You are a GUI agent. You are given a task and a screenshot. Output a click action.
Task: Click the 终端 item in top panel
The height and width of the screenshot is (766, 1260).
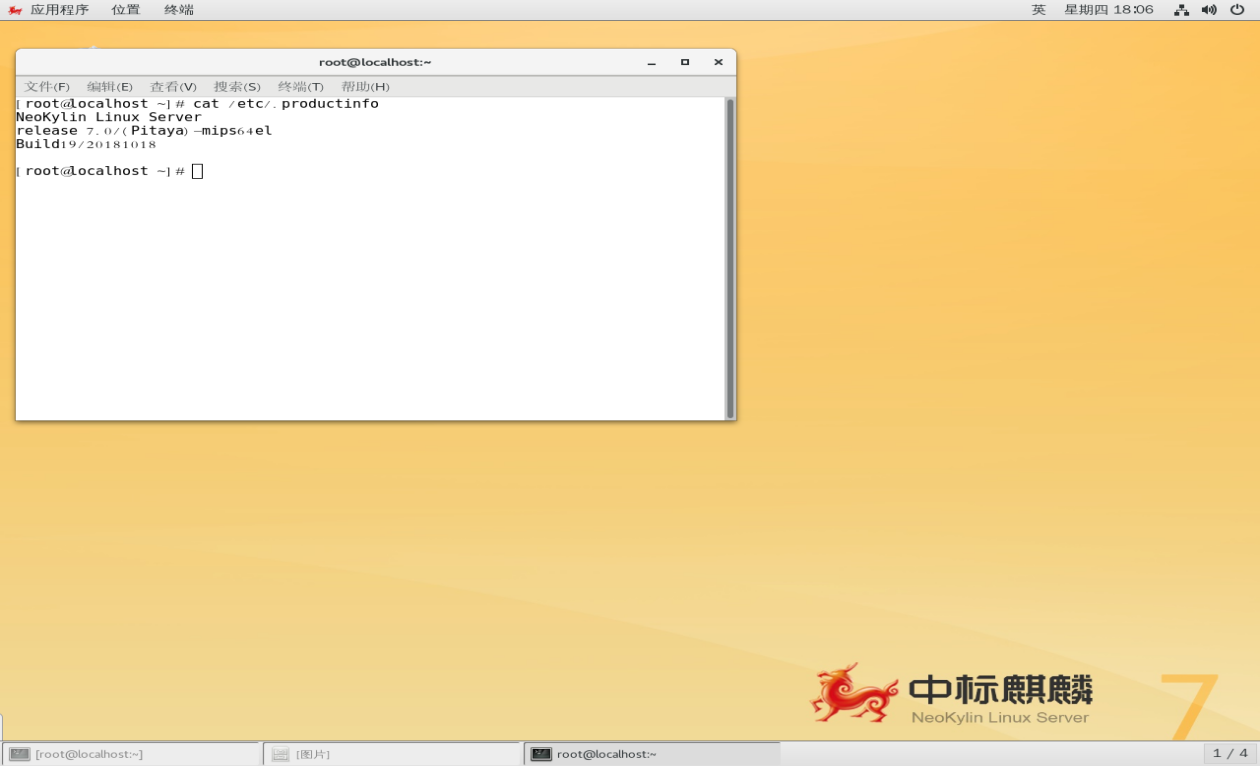pos(179,10)
